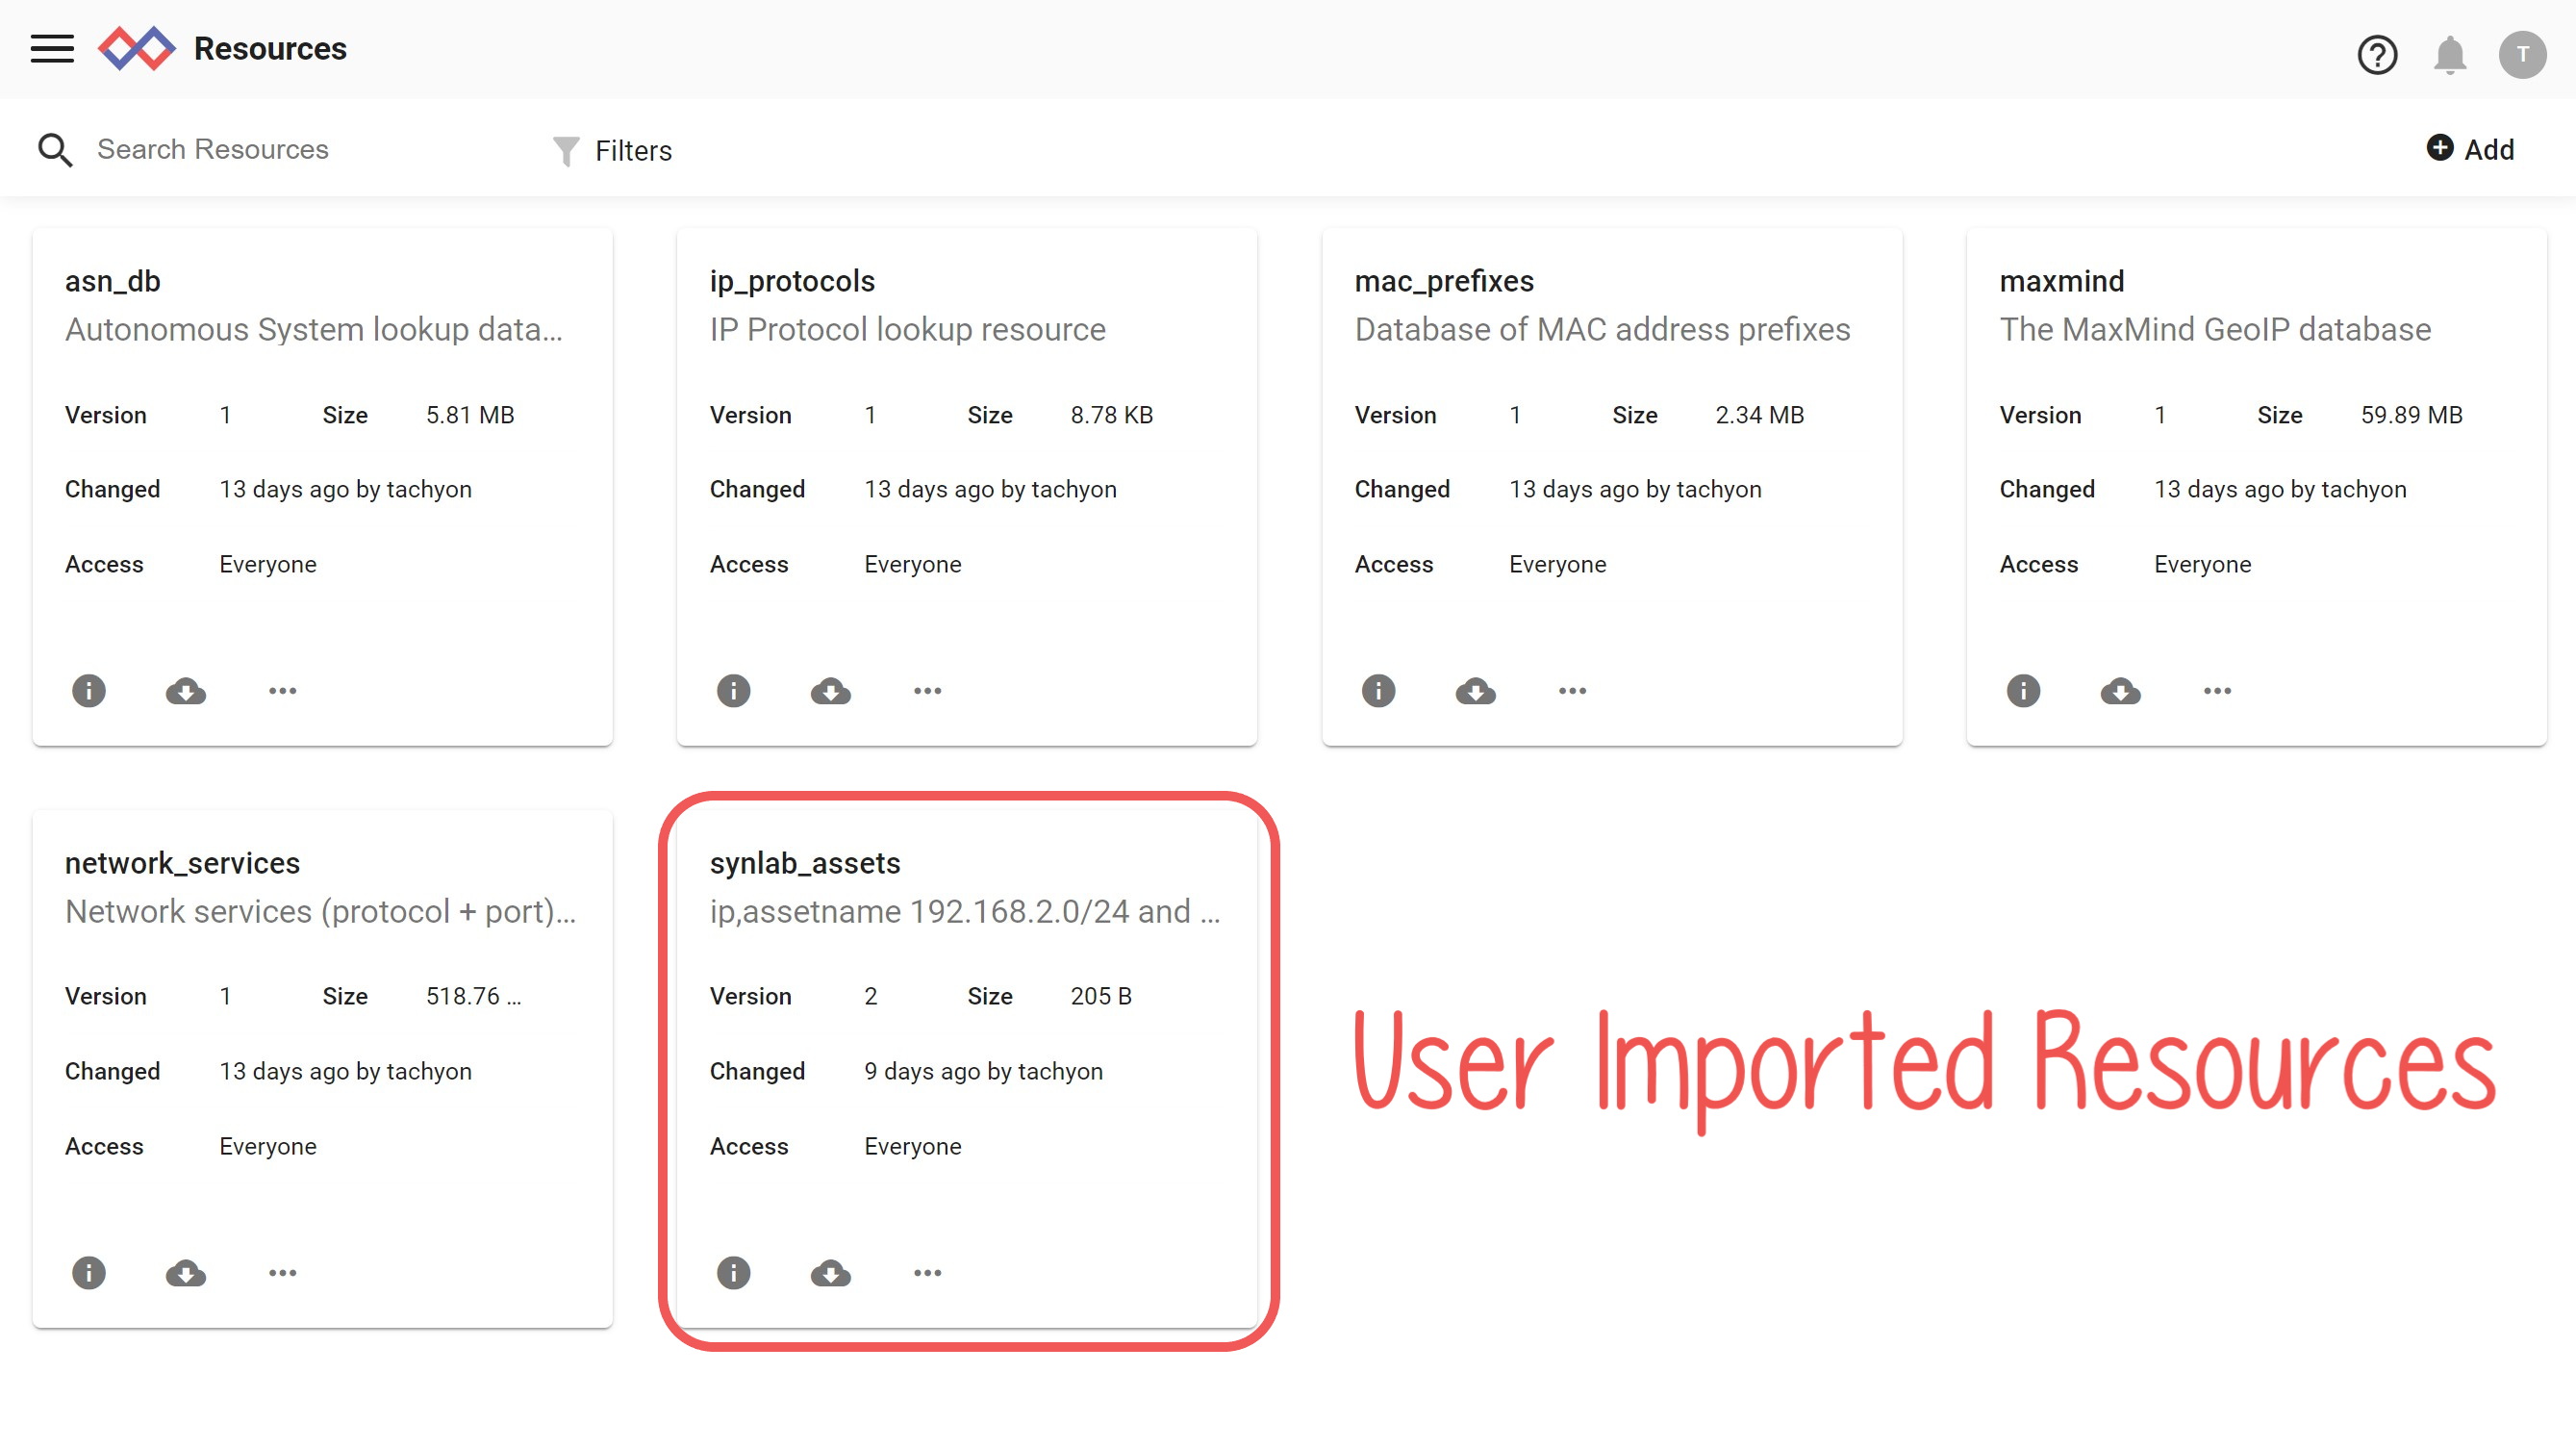Open more options for the synlab_assets card
Image resolution: width=2576 pixels, height=1449 pixels.
tap(927, 1273)
